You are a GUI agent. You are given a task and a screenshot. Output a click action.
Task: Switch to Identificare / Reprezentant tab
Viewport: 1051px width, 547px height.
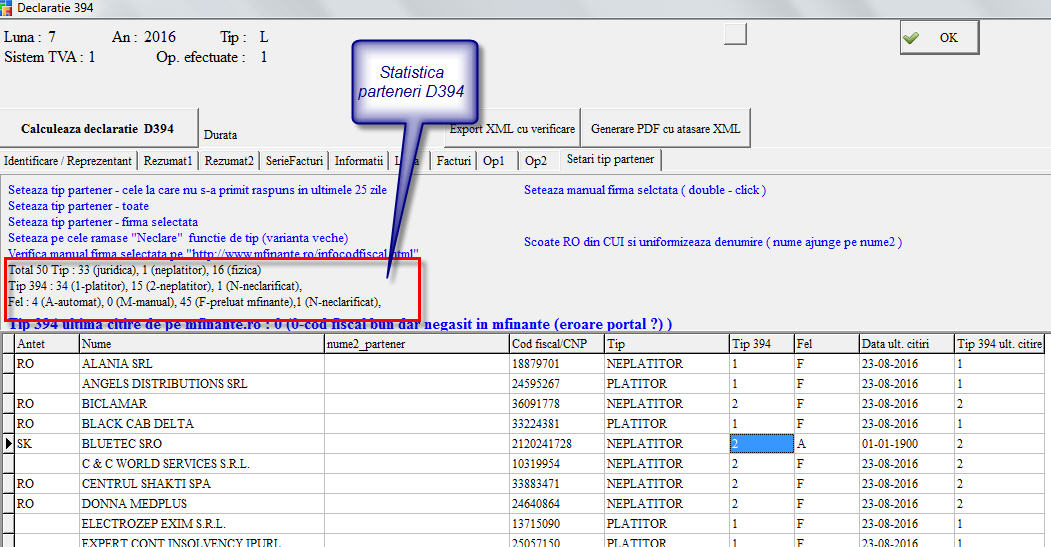(68, 160)
